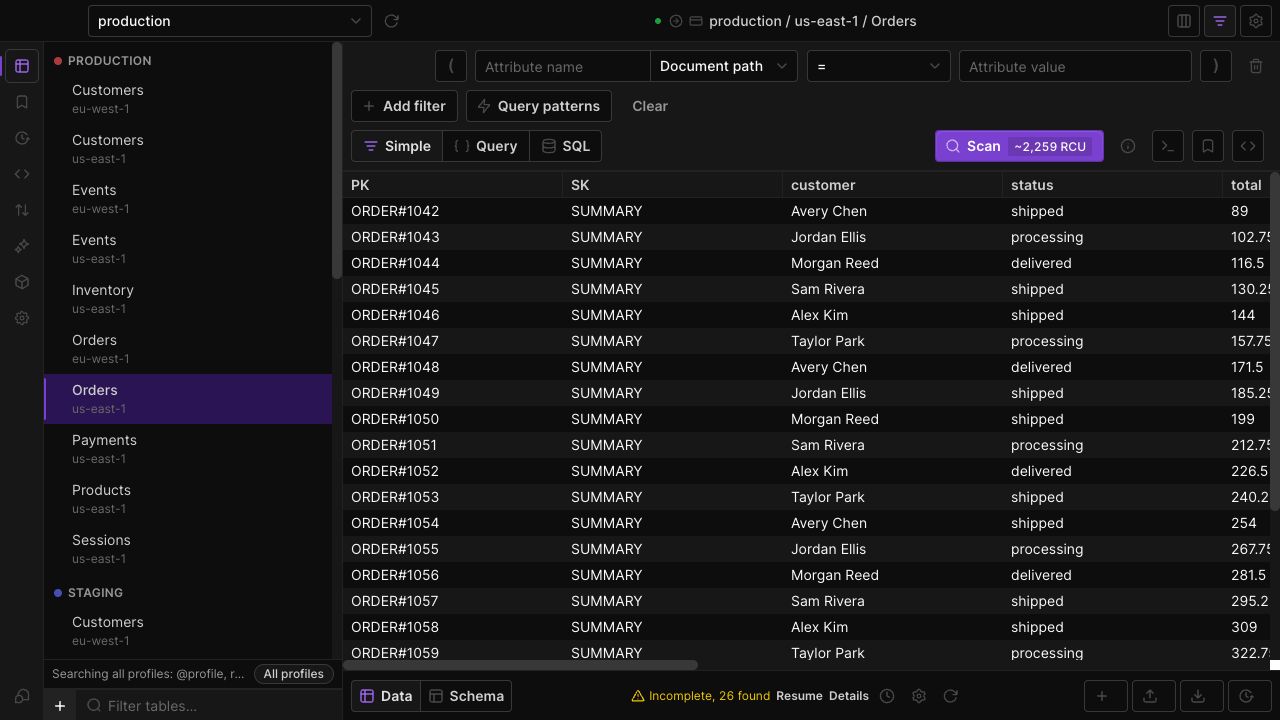This screenshot has width=1280, height=720.
Task: Switch to the Query tab
Action: pos(486,146)
